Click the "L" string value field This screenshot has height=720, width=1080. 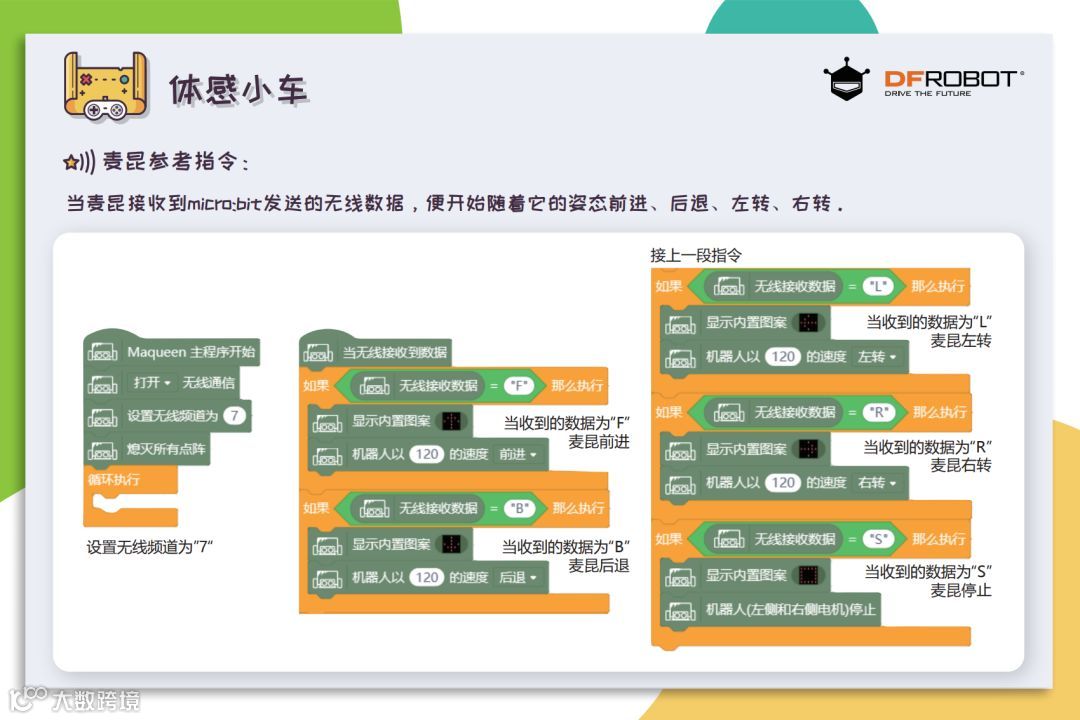pyautogui.click(x=878, y=287)
